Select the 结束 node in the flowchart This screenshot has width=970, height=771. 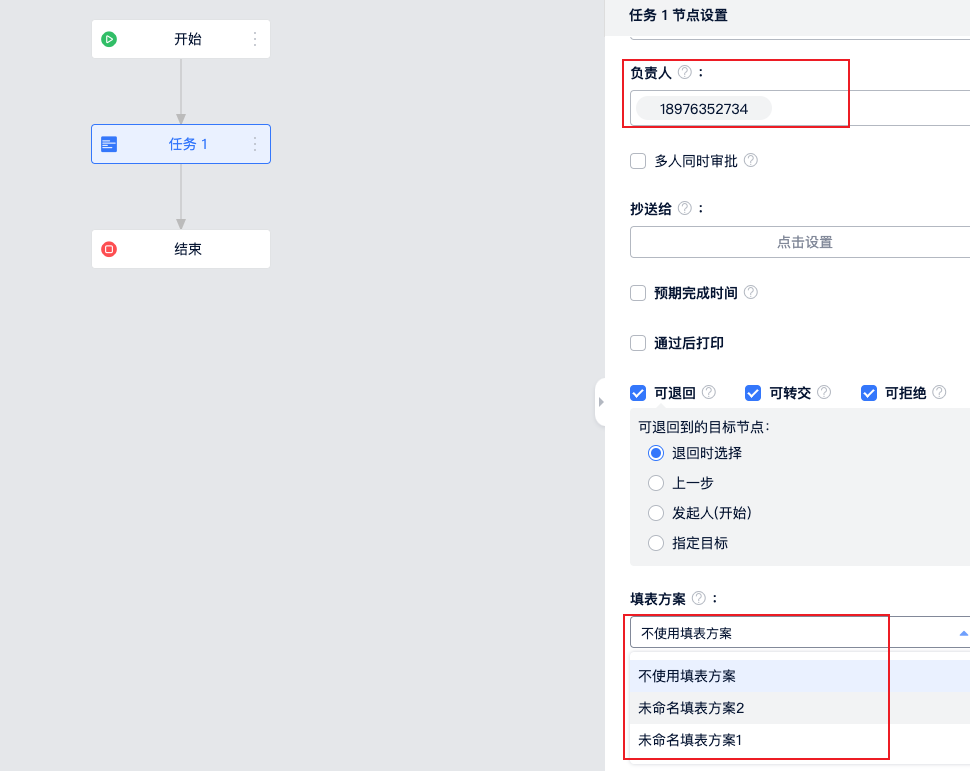pos(187,249)
